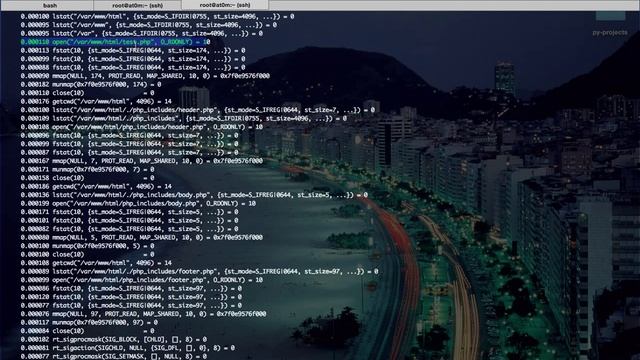Switch to the inactive darker root@at0m ssh tab
This screenshot has width=640, height=360.
pyautogui.click(x=138, y=5)
